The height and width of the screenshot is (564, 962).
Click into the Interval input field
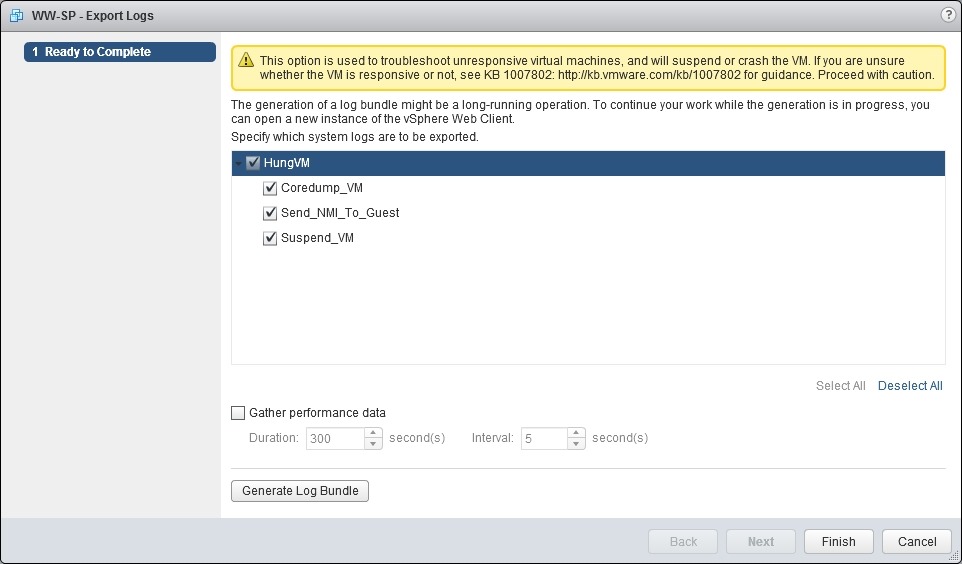(x=543, y=438)
